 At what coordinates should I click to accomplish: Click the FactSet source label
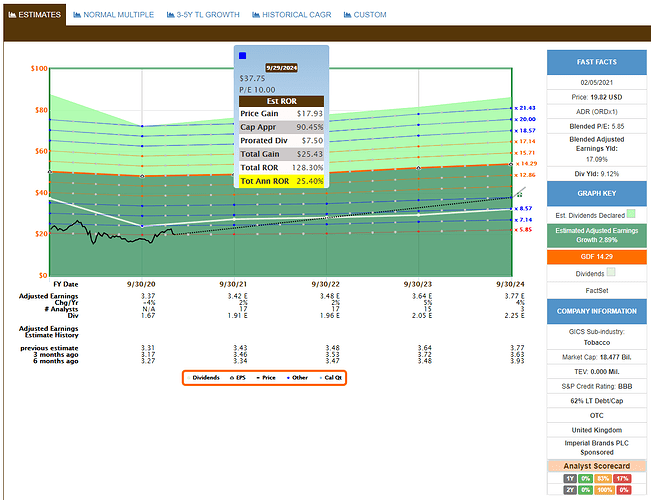pos(597,291)
